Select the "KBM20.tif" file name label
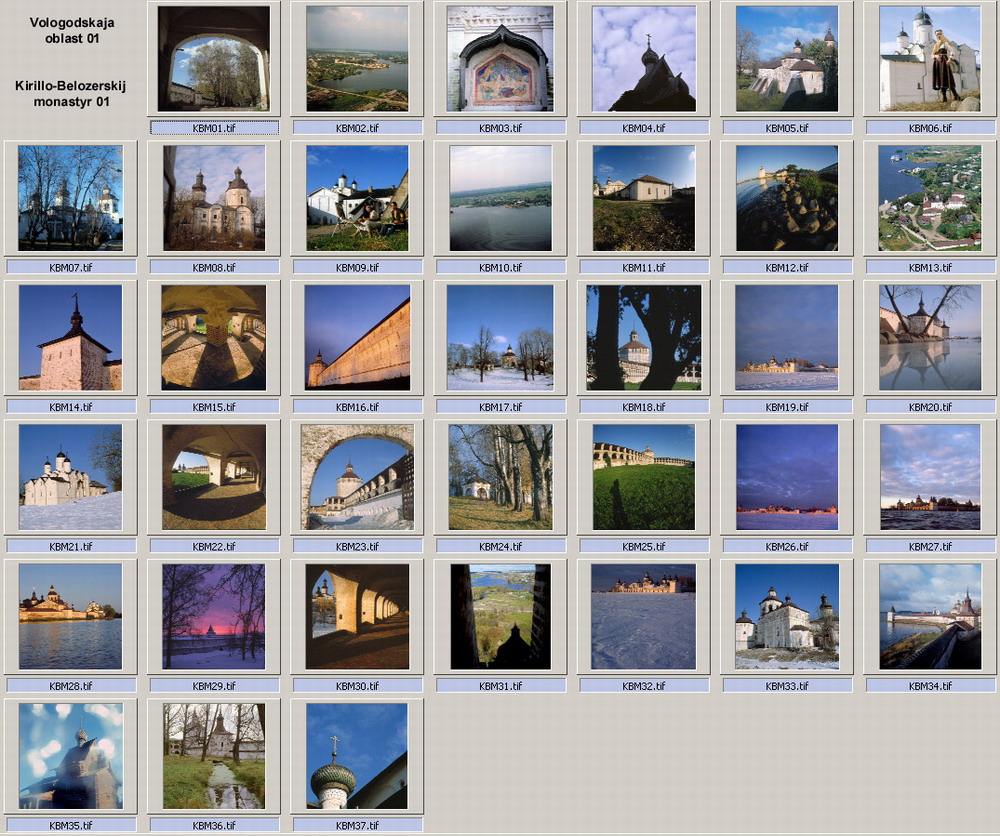 coord(930,407)
